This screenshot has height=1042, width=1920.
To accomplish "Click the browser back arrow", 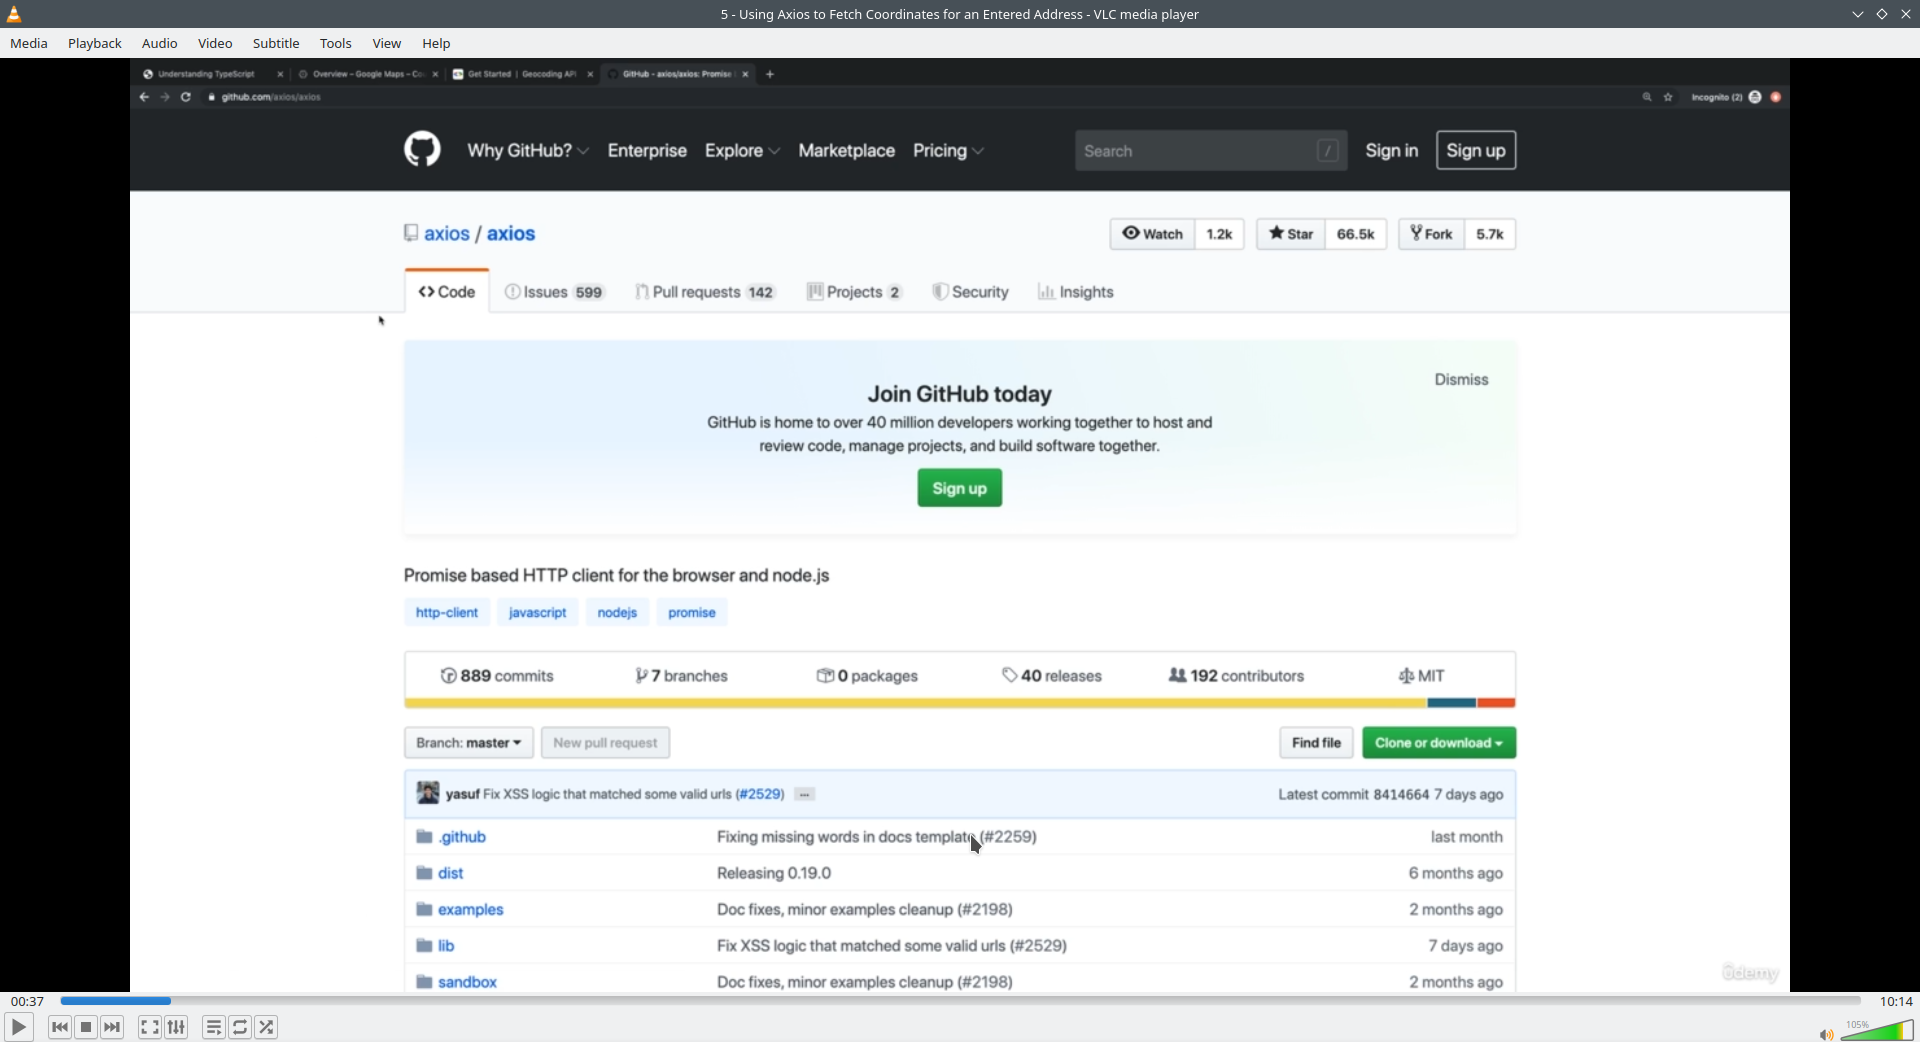I will point(144,97).
